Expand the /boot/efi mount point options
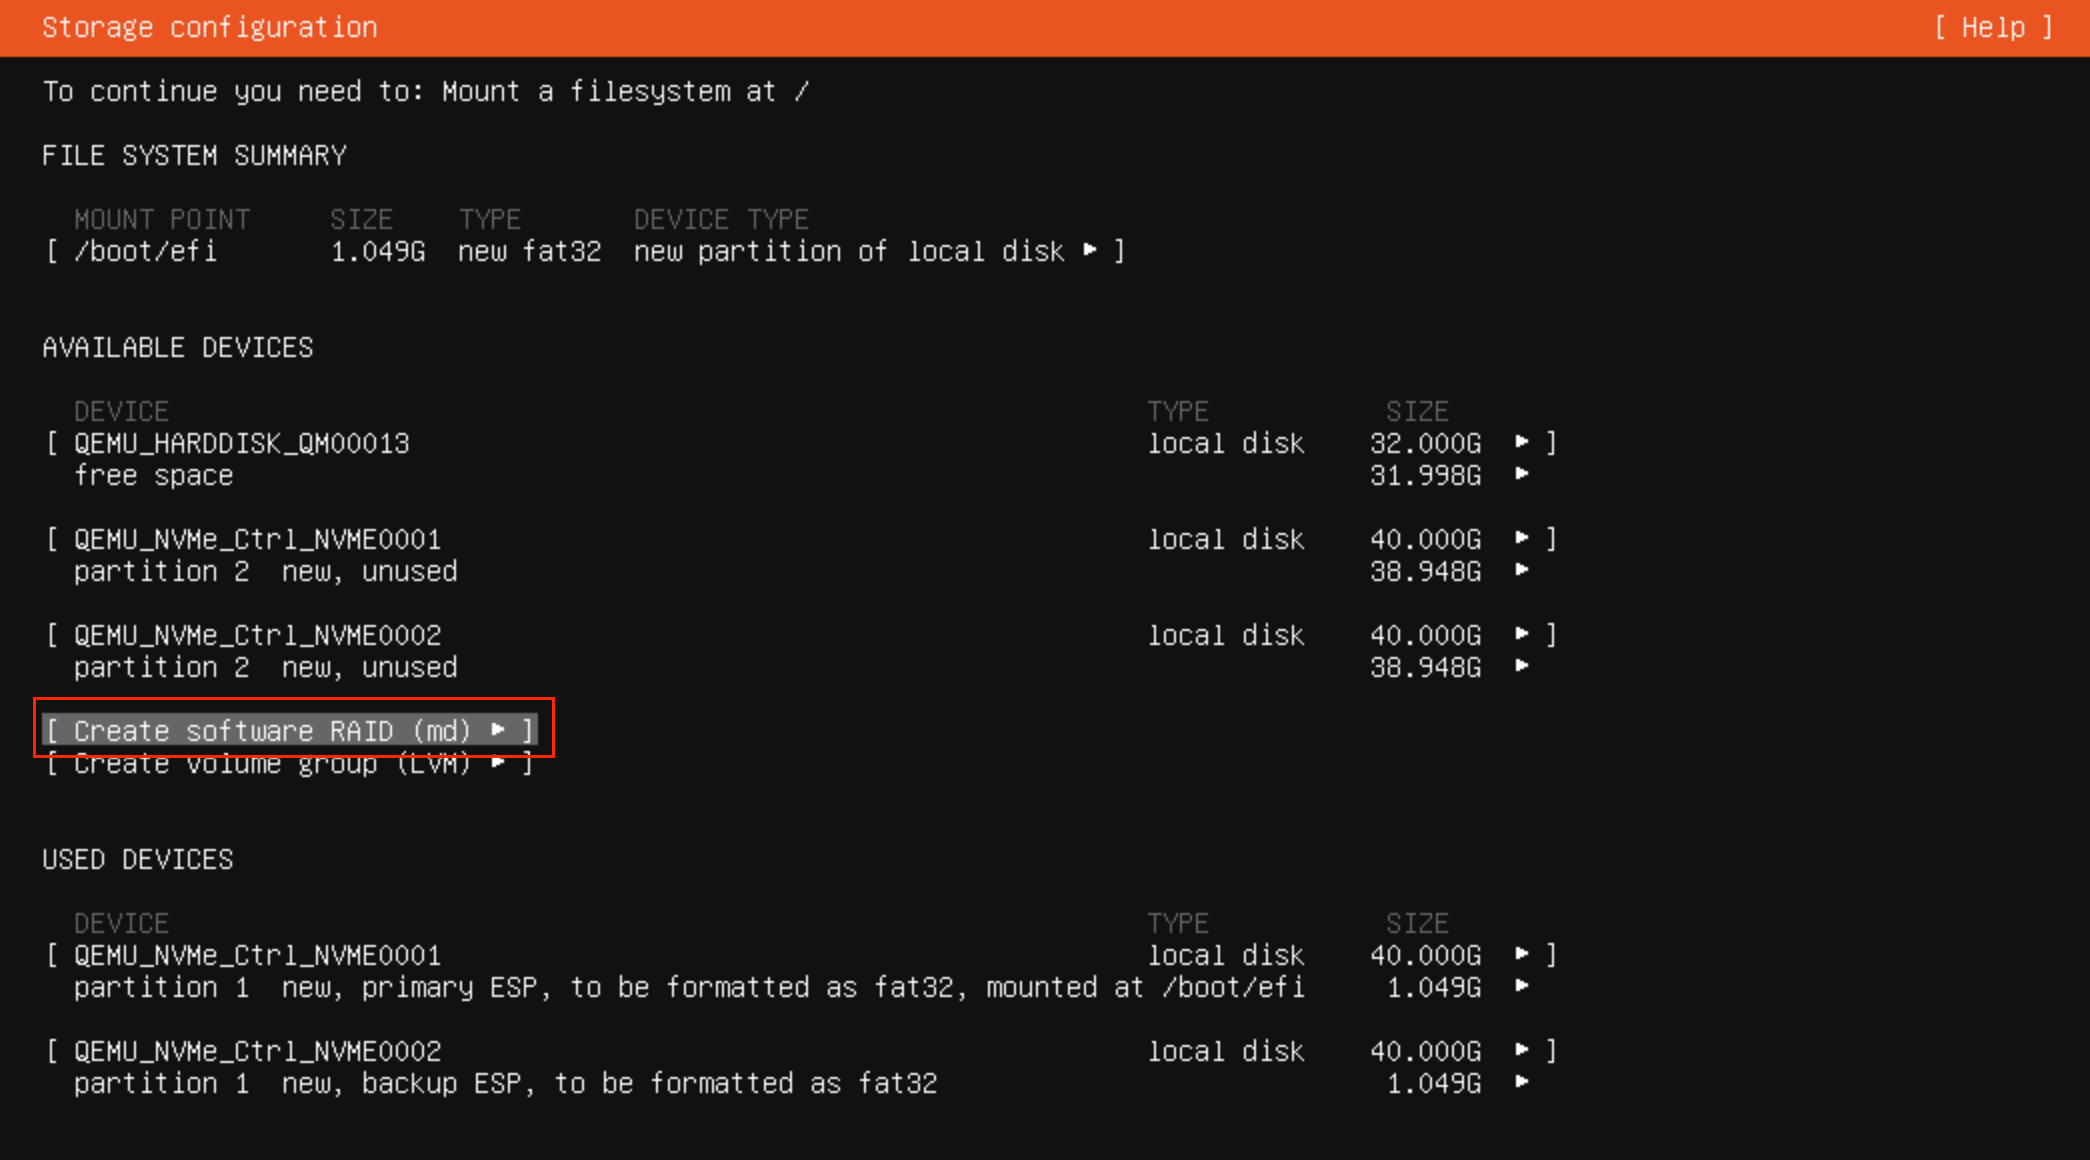2090x1160 pixels. 1090,251
